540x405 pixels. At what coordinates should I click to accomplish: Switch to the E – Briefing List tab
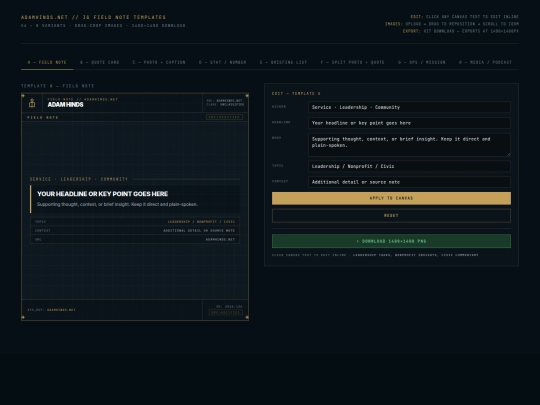click(x=283, y=62)
